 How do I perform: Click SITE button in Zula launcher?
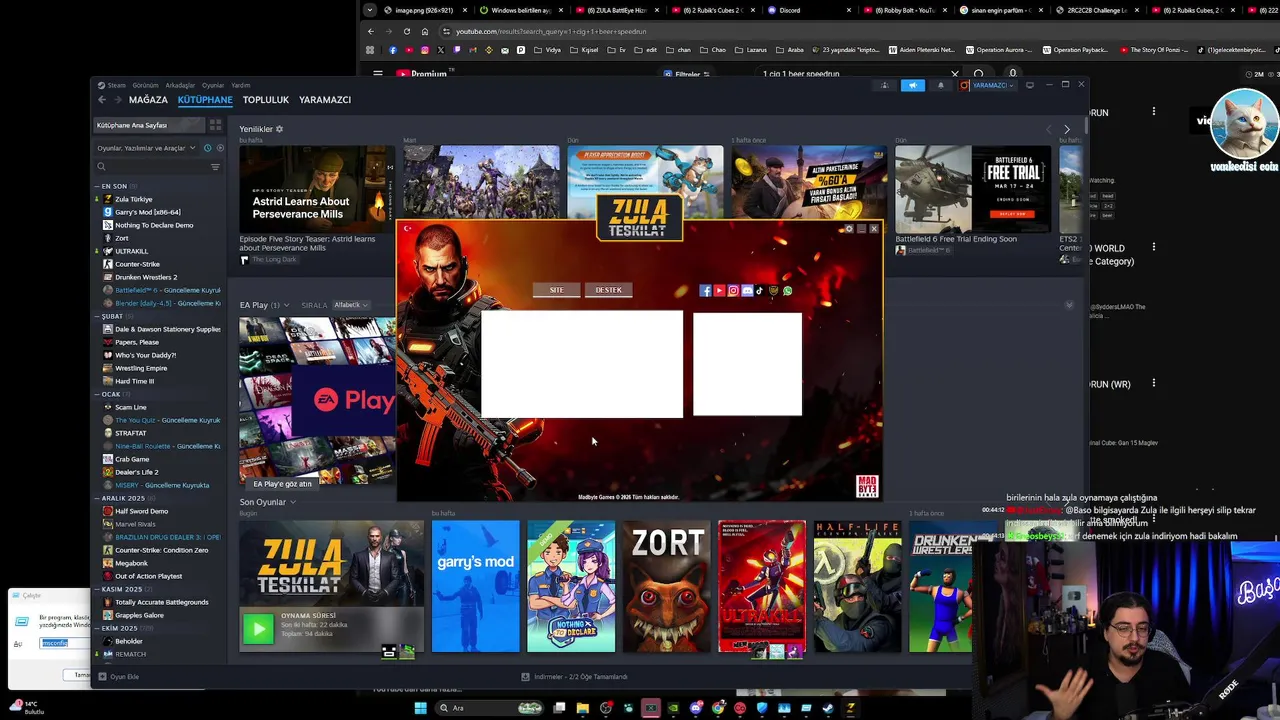[x=556, y=290]
